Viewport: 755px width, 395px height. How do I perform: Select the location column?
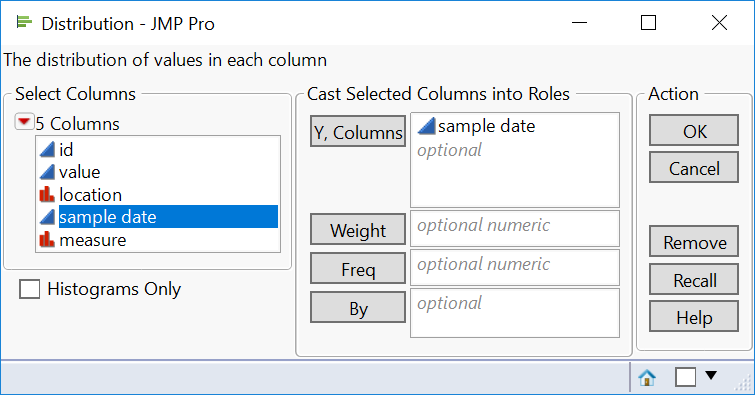coord(91,195)
